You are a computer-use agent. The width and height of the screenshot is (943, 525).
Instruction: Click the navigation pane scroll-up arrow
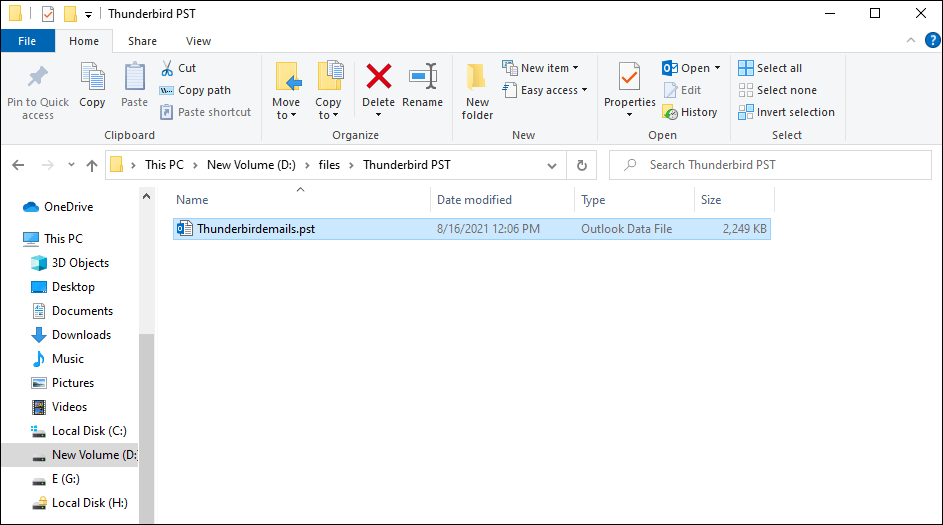146,197
